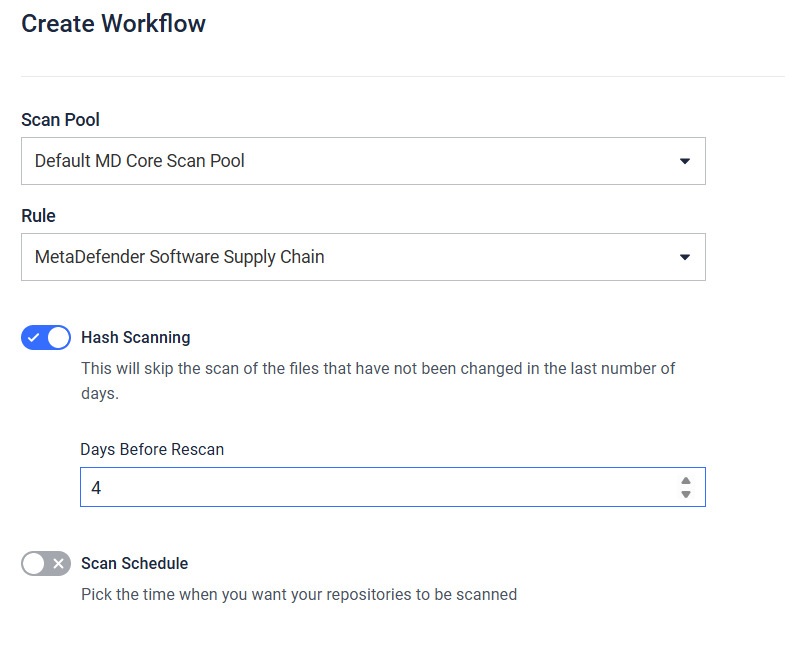Click the checkmark on Hash Scanning switch

[x=34, y=338]
